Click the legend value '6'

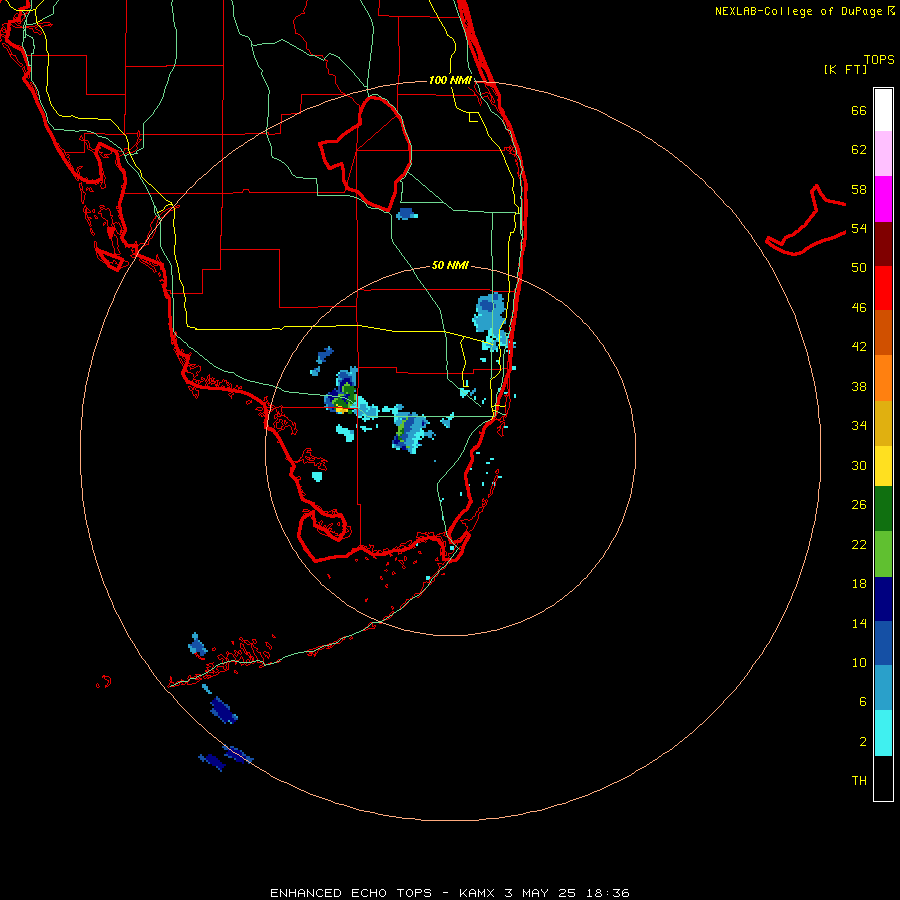(x=863, y=702)
